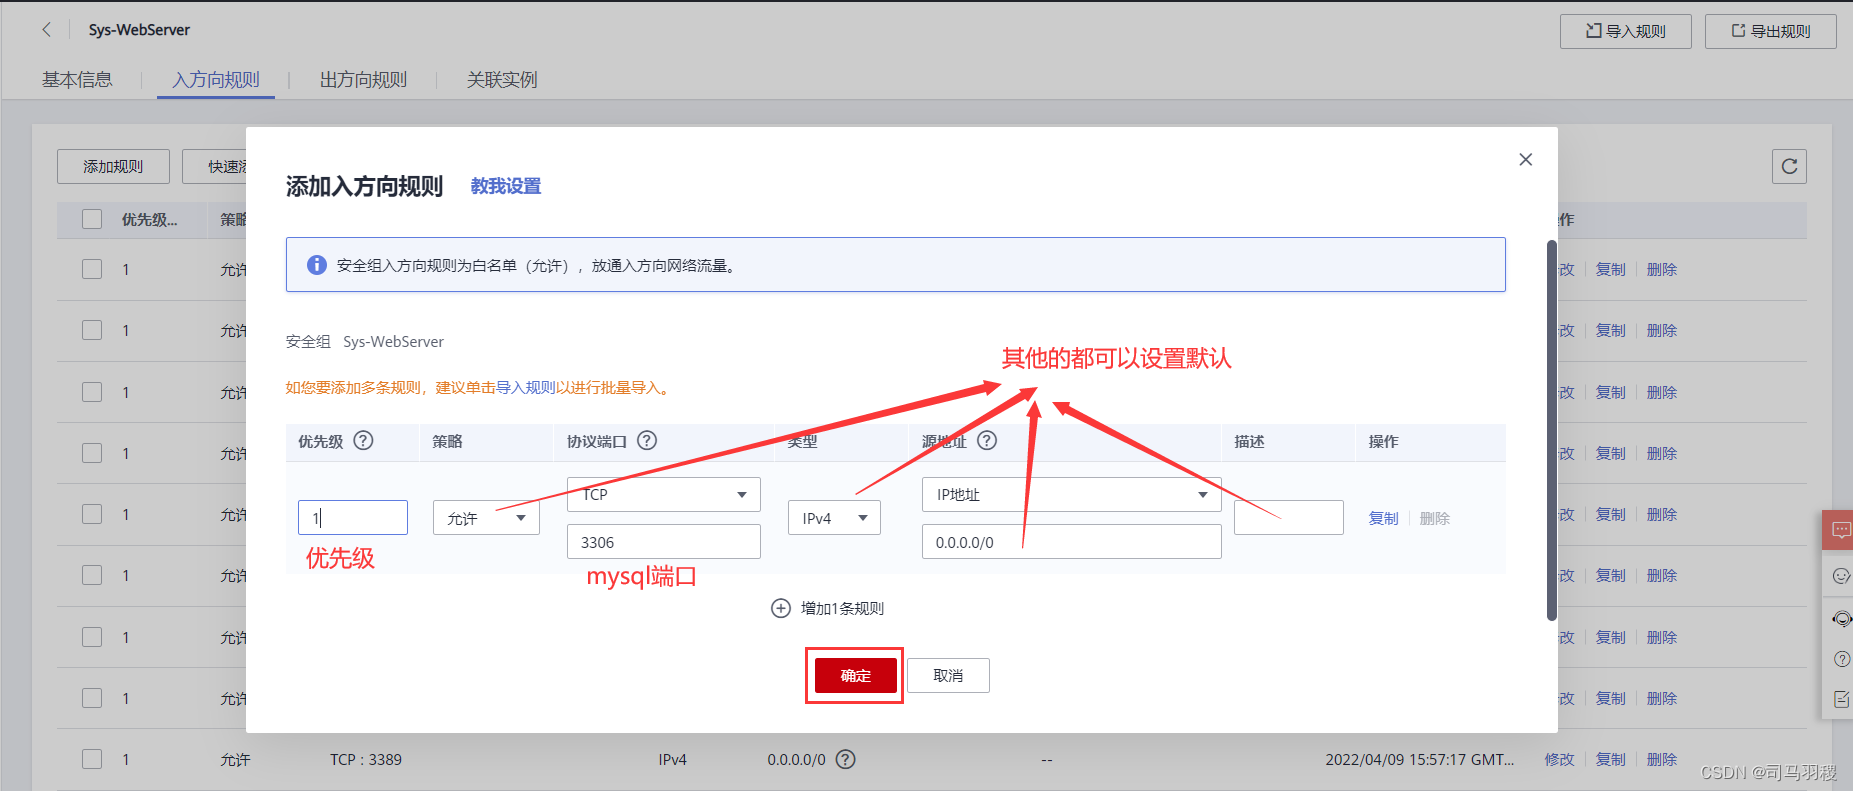Click the question mark sidebar icon
The height and width of the screenshot is (791, 1853).
point(1841,659)
